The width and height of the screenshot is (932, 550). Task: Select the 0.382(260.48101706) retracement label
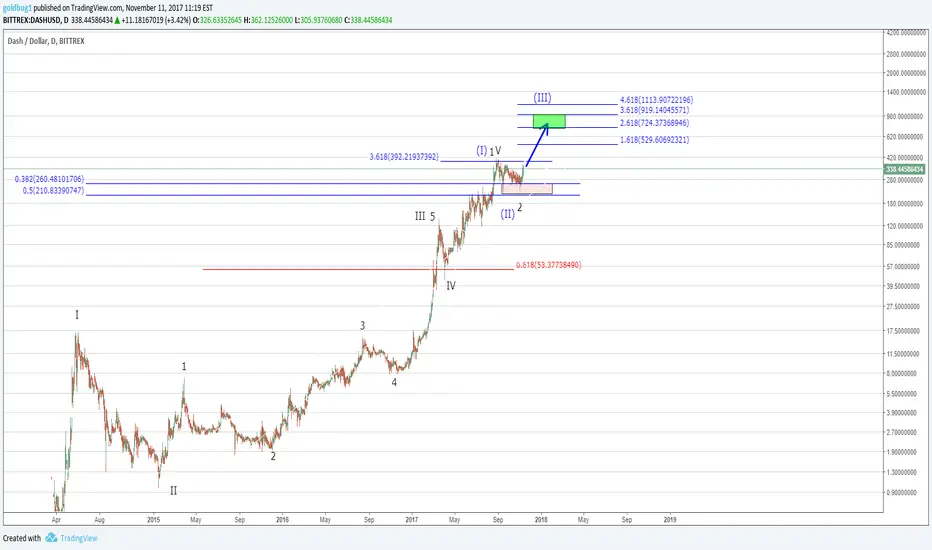pyautogui.click(x=49, y=179)
